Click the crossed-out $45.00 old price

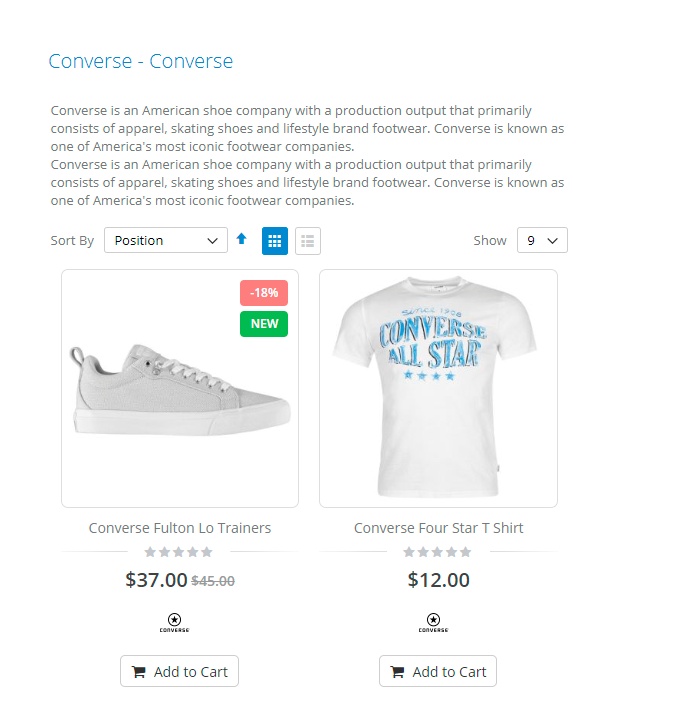coord(213,581)
